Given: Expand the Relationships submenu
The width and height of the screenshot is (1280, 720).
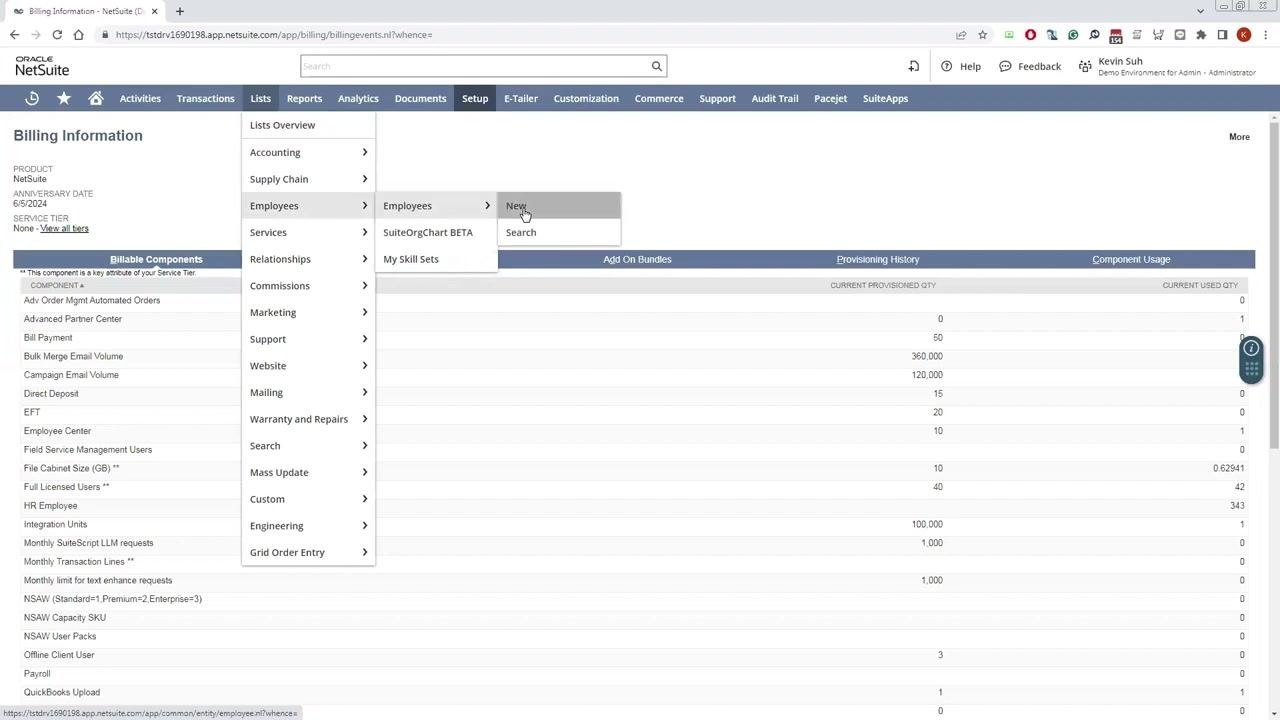Looking at the screenshot, I should 308,259.
